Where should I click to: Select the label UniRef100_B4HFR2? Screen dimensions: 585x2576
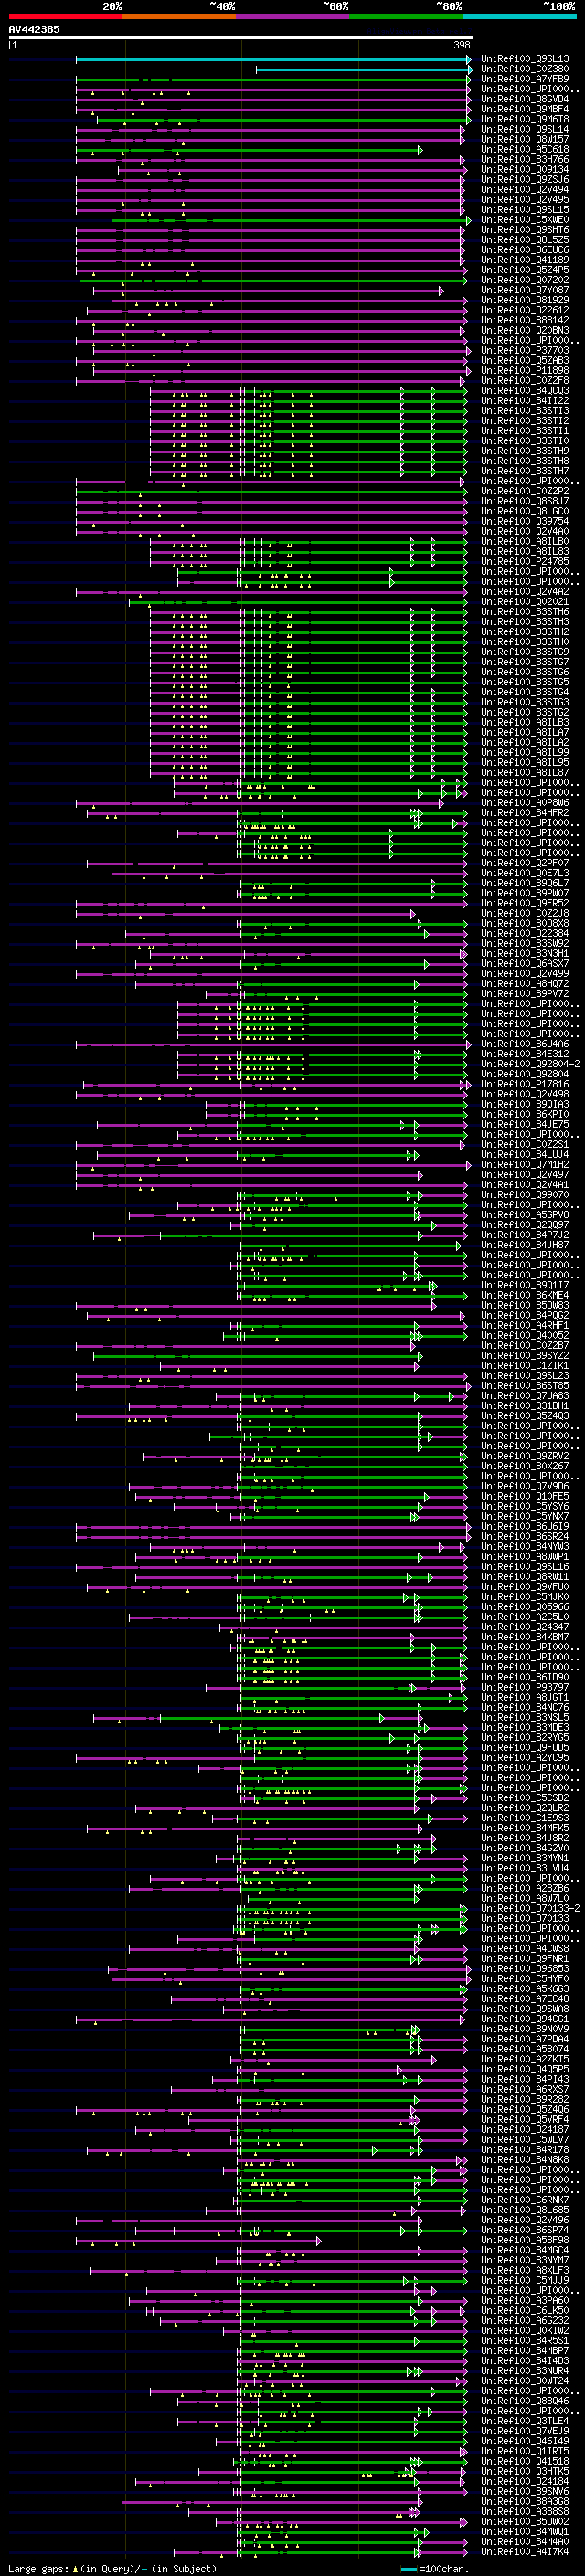pyautogui.click(x=525, y=813)
